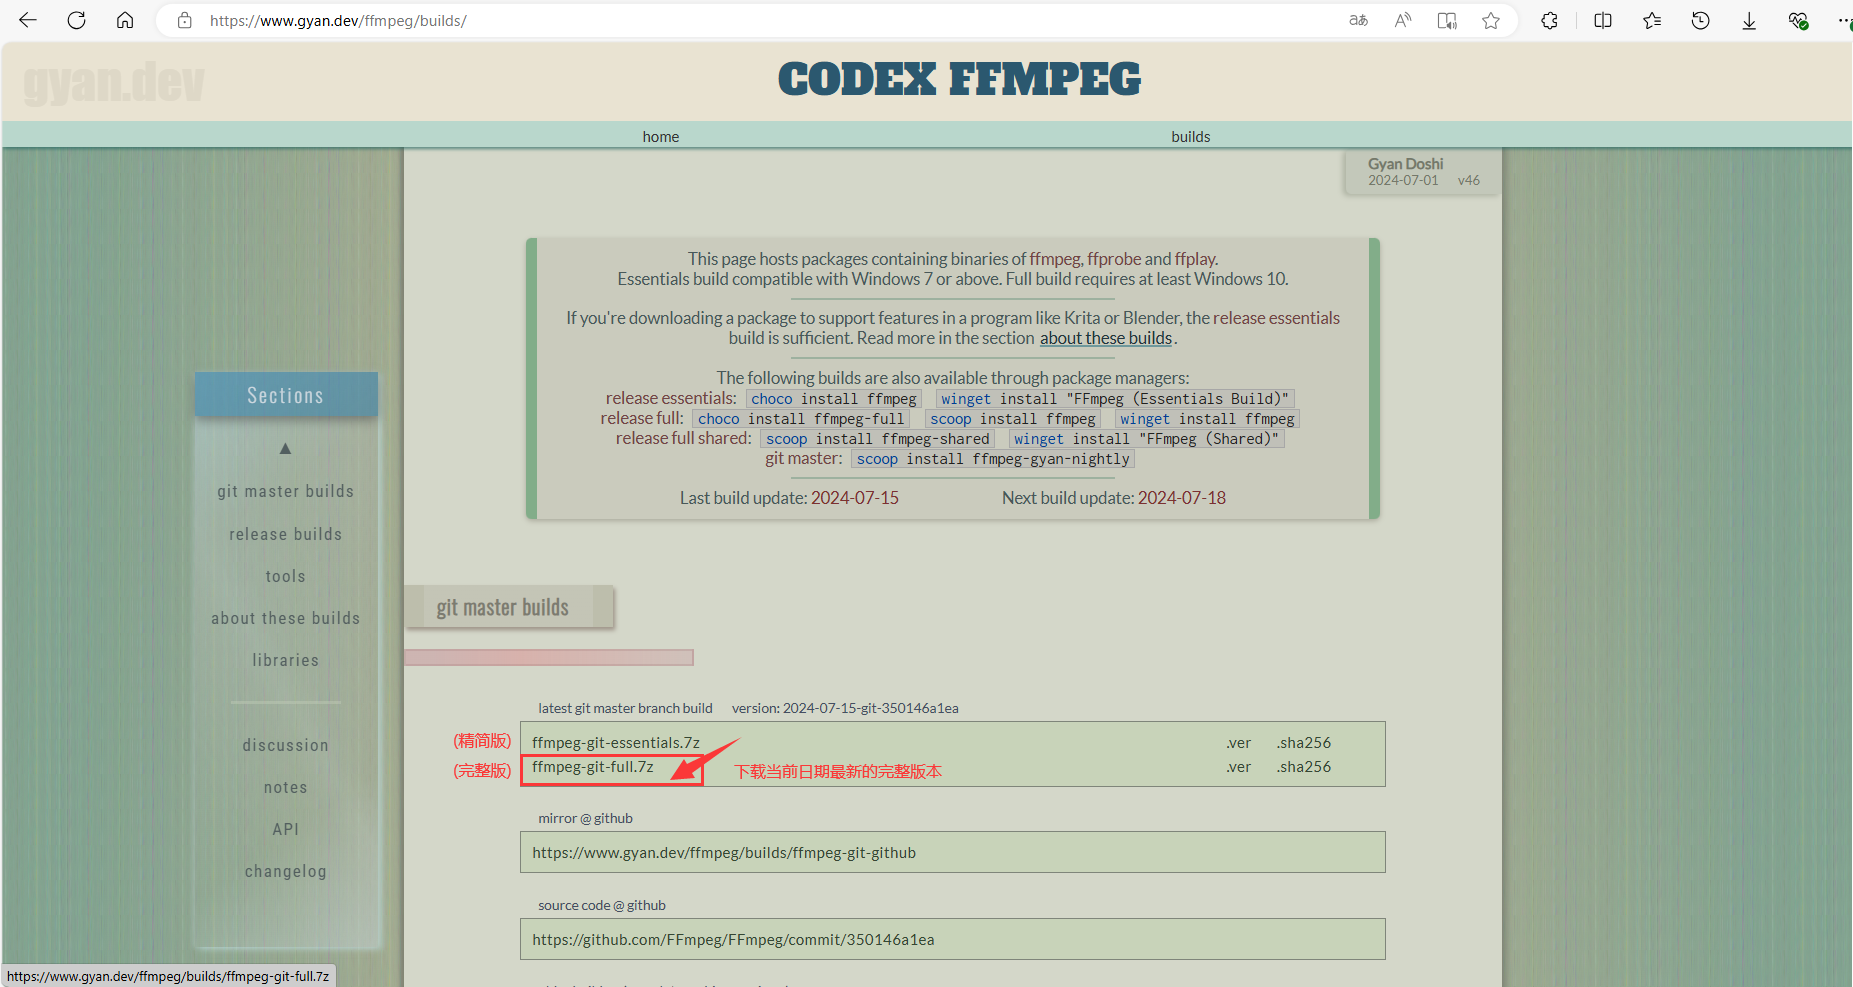Viewport: 1853px width, 987px height.
Task: Open changelog in the sidebar
Action: point(285,871)
